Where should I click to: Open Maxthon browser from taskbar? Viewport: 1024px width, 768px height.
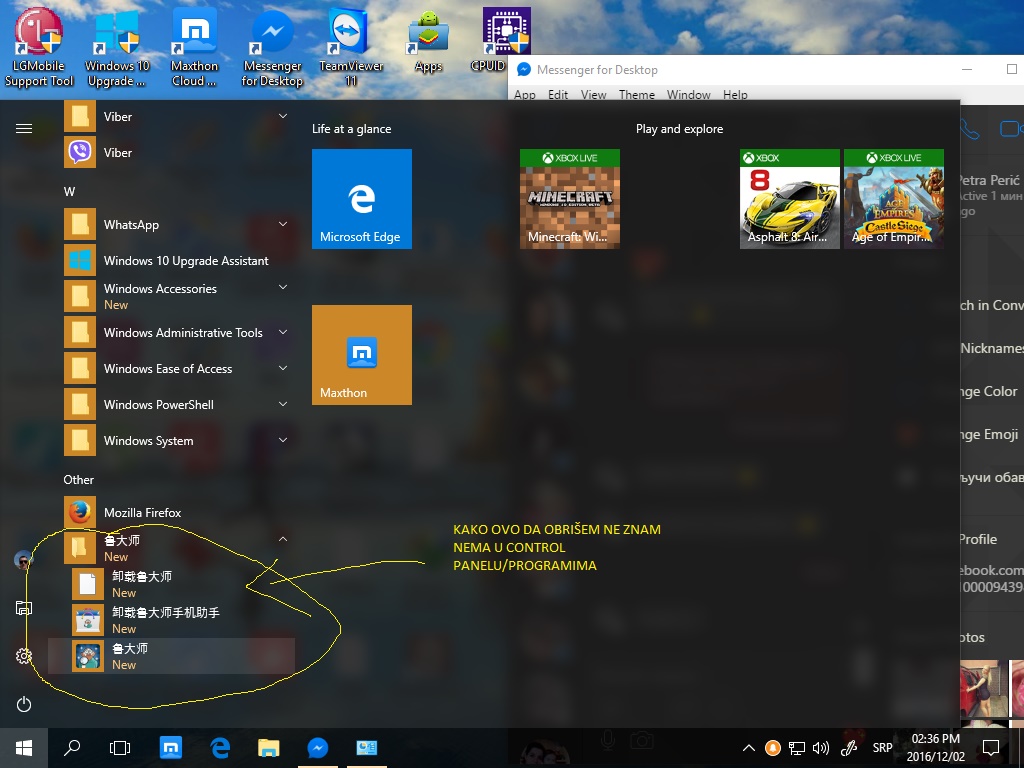click(170, 748)
